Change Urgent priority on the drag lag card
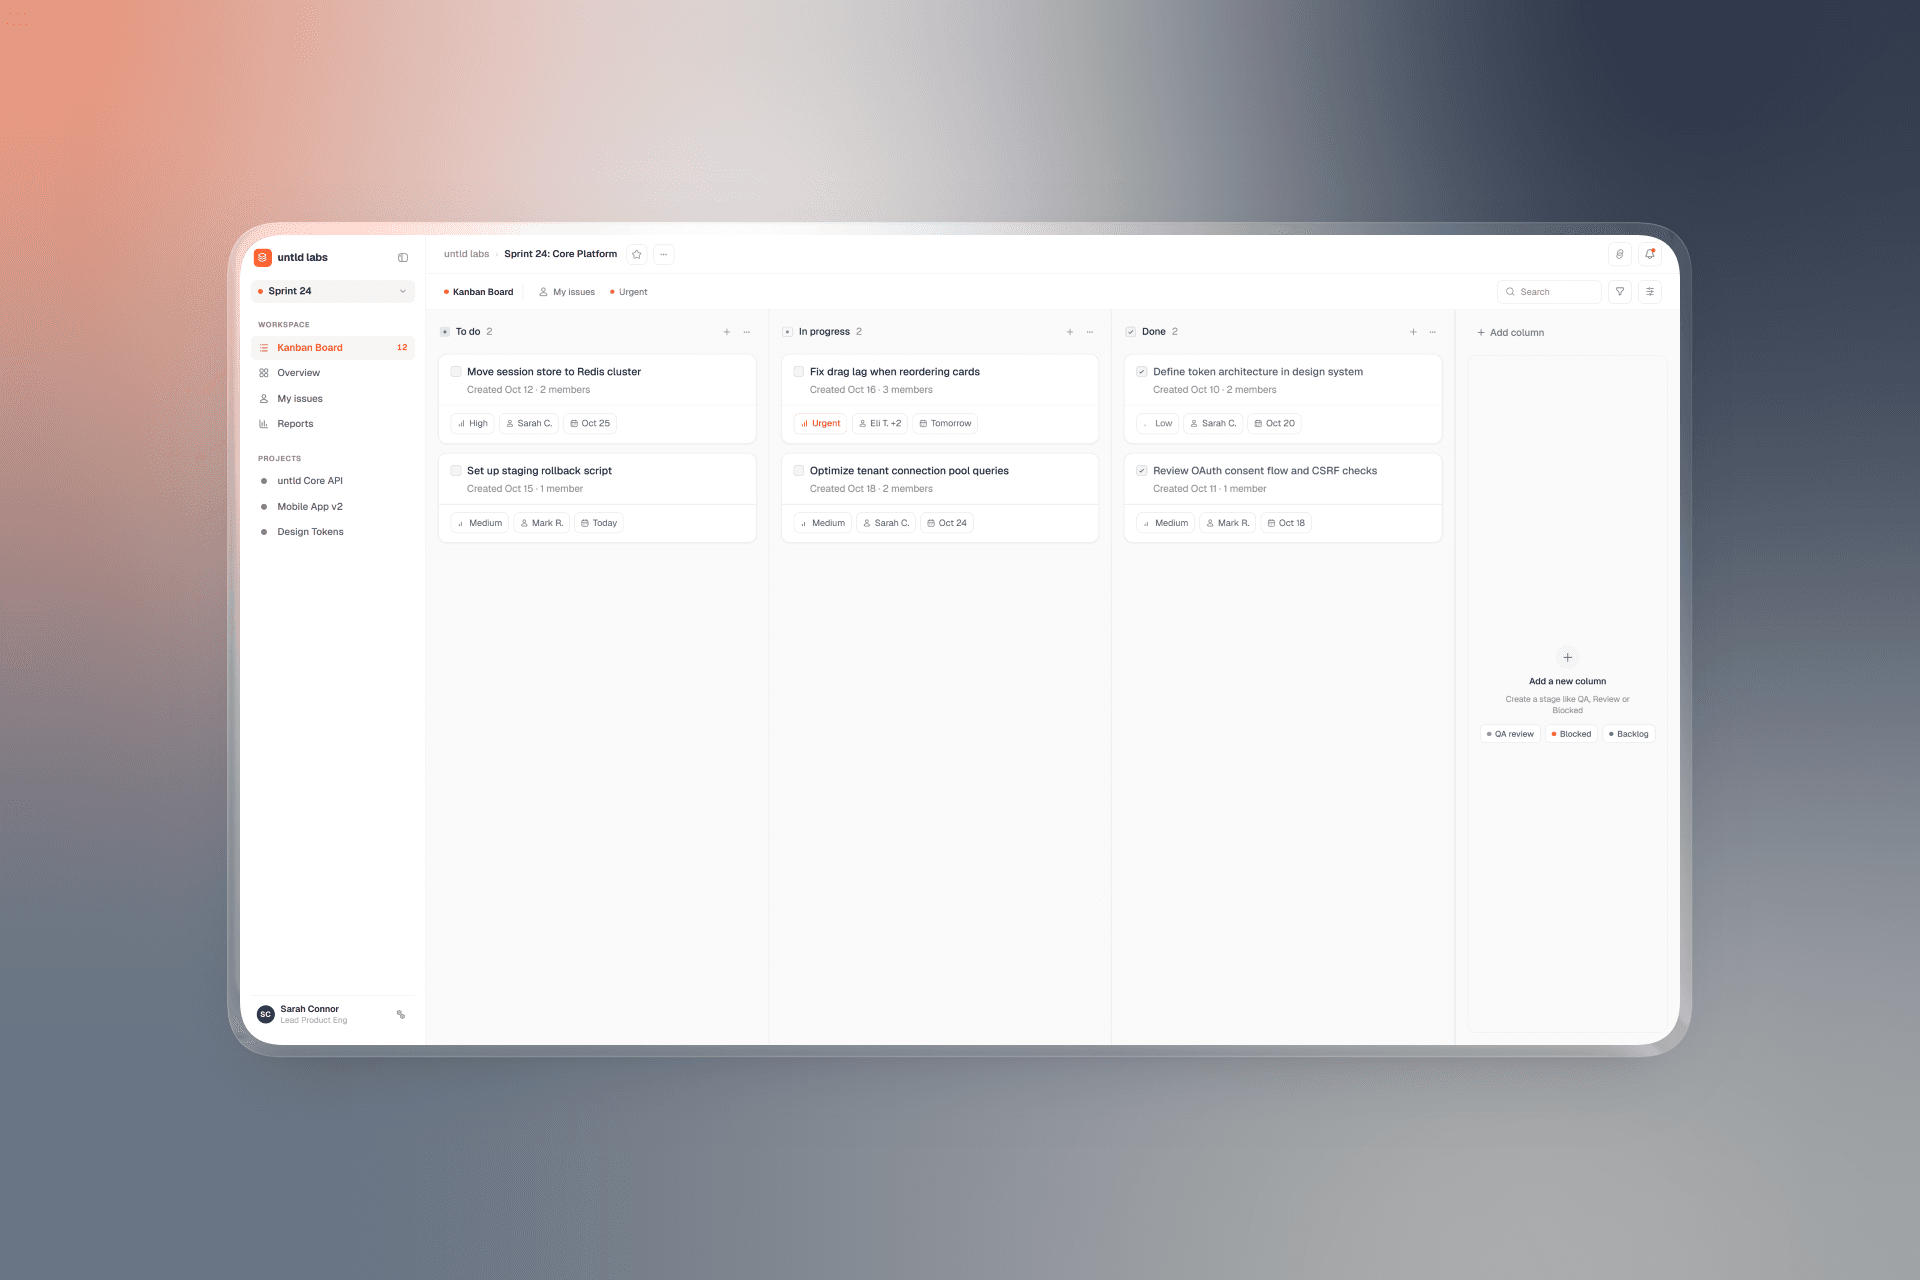The width and height of the screenshot is (1920, 1280). click(820, 423)
